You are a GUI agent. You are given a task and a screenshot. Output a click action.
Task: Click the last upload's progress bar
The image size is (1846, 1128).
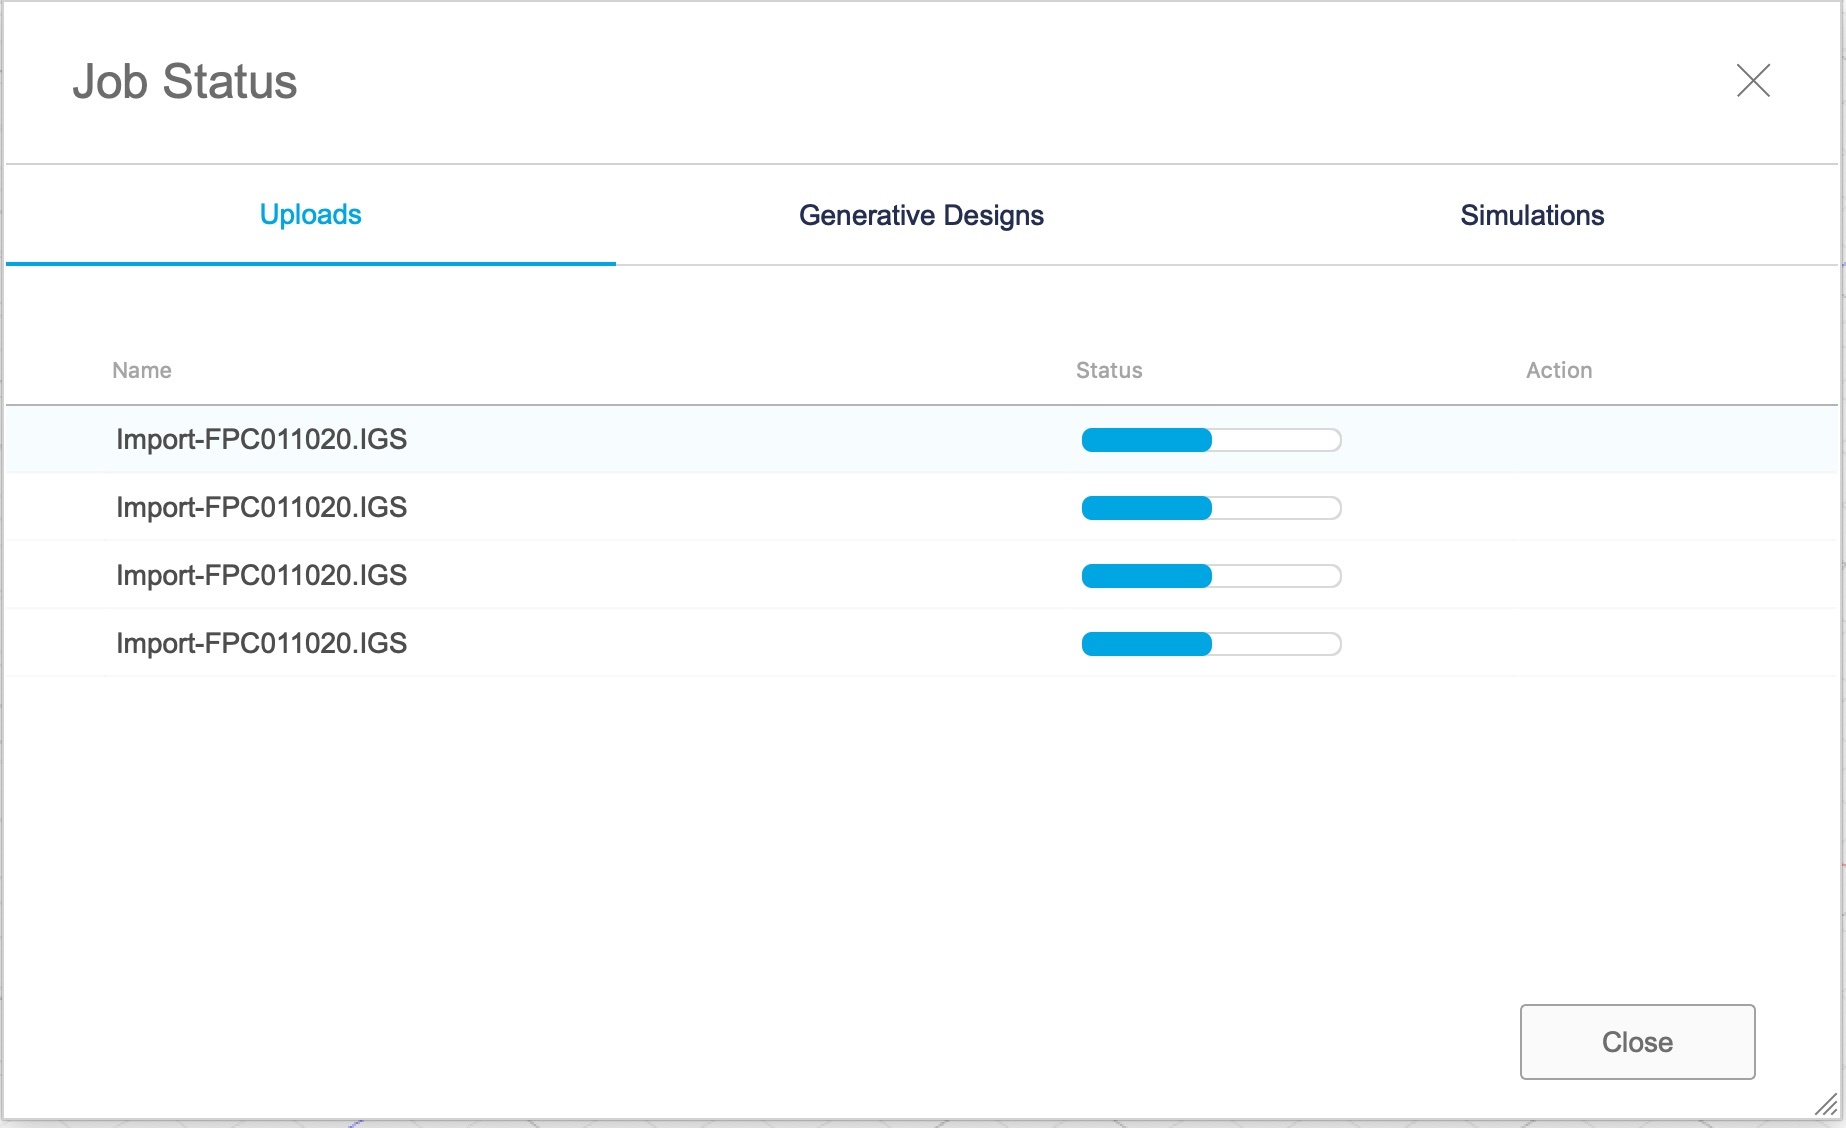1211,644
